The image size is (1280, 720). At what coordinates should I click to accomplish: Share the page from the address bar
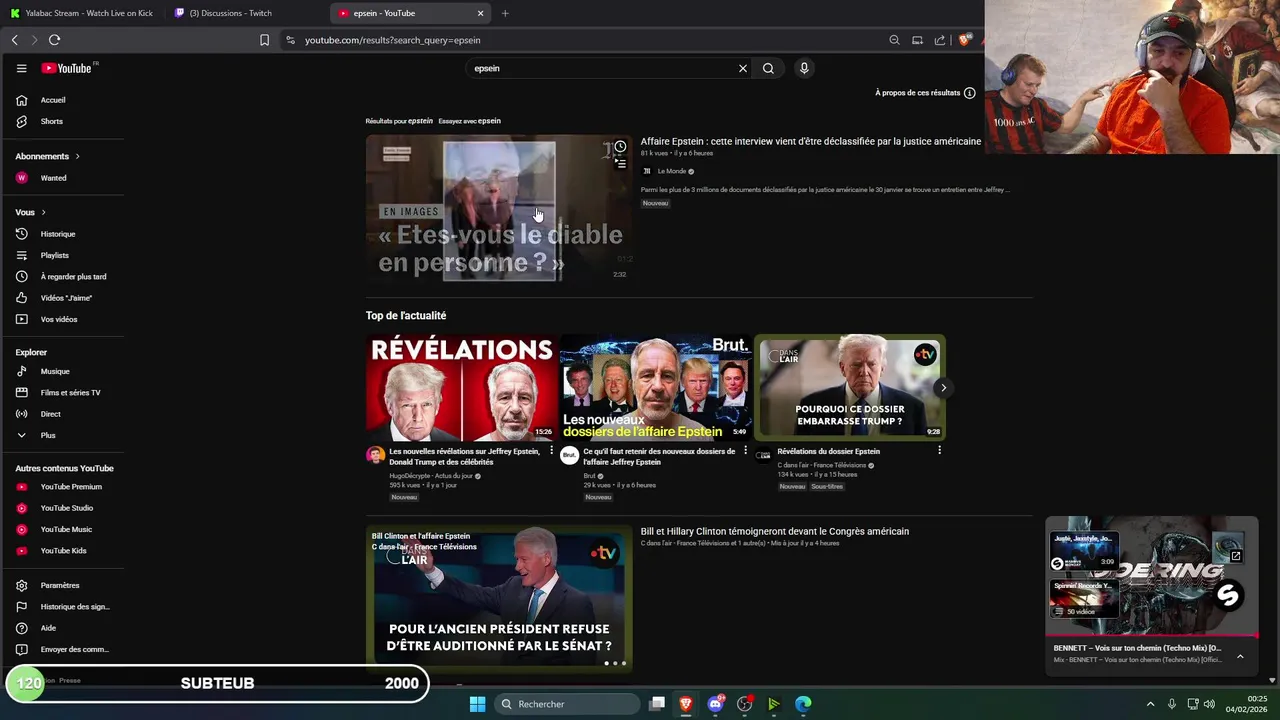[940, 40]
